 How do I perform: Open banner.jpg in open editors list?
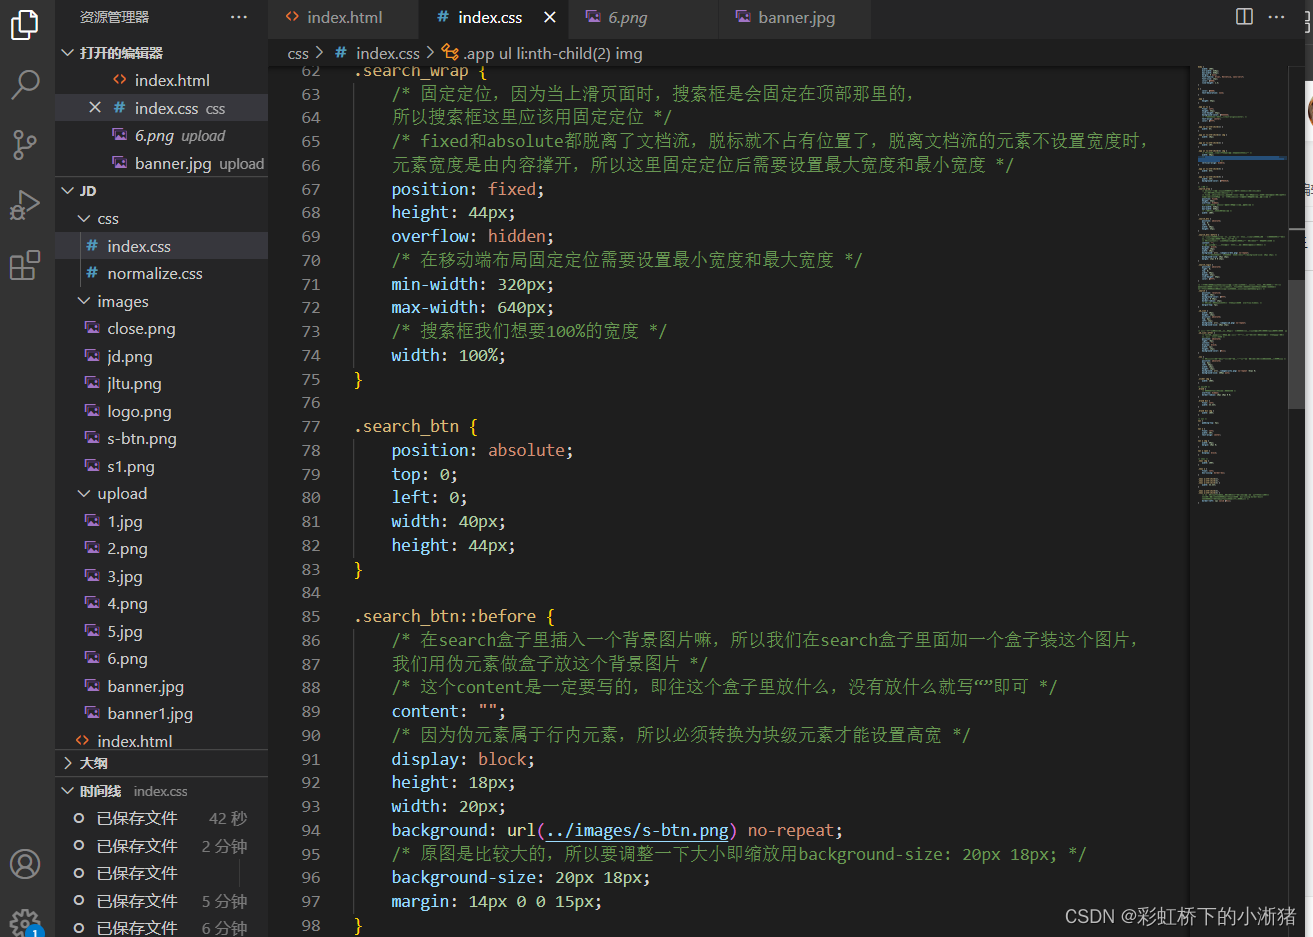click(161, 163)
